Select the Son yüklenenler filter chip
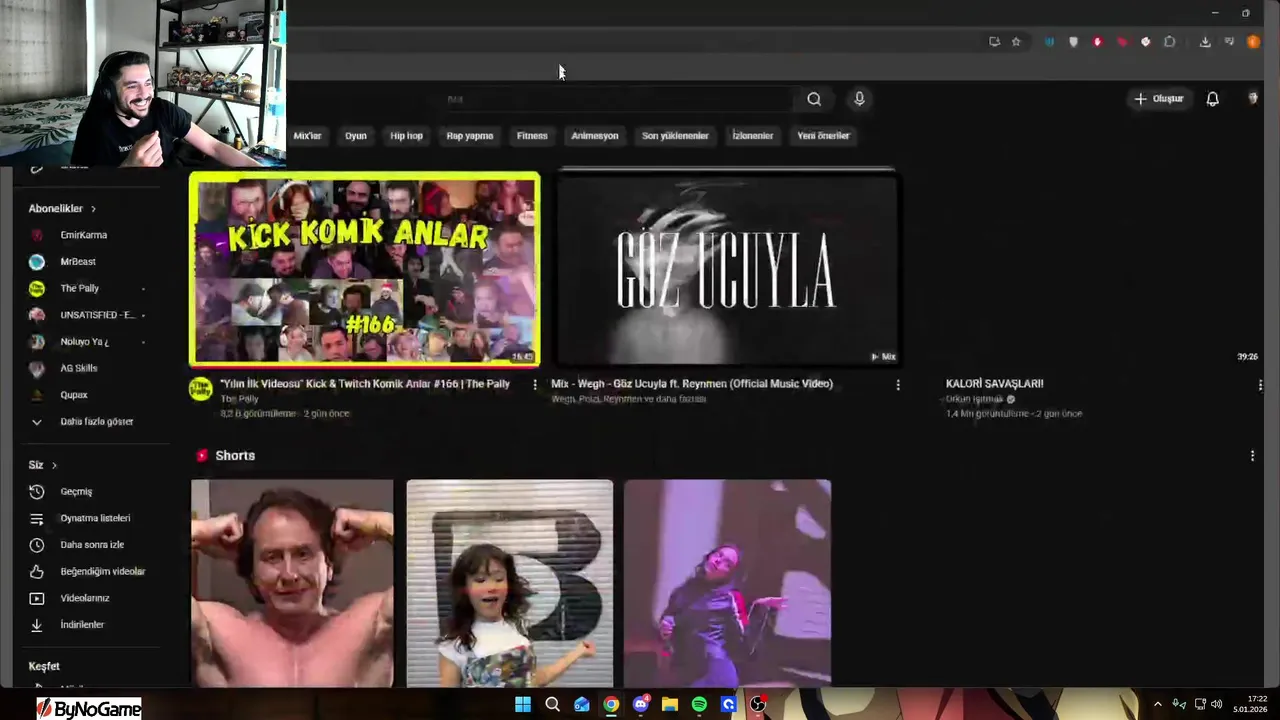The height and width of the screenshot is (720, 1280). click(x=675, y=136)
